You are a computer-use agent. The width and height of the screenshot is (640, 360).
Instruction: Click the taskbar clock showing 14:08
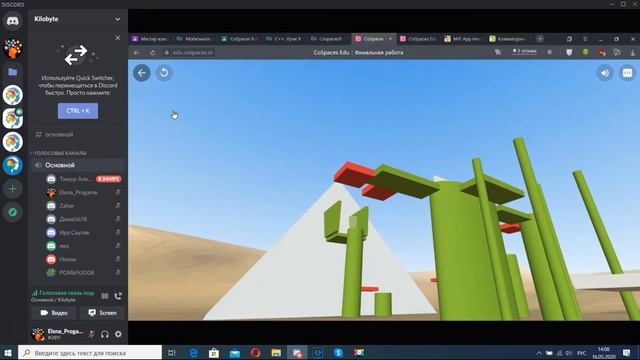(604, 353)
